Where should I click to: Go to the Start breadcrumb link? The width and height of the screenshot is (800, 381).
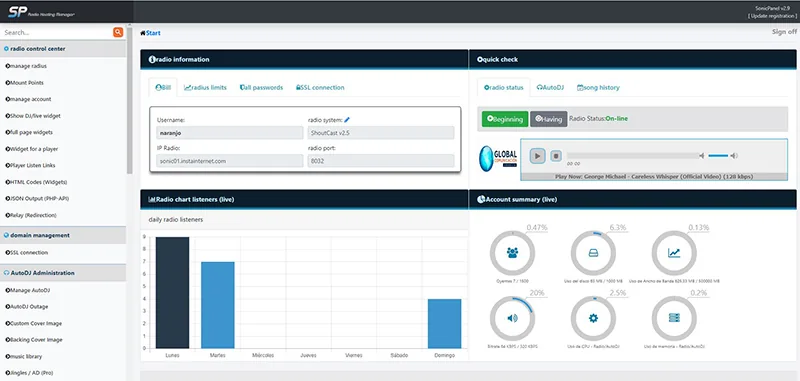pyautogui.click(x=151, y=33)
